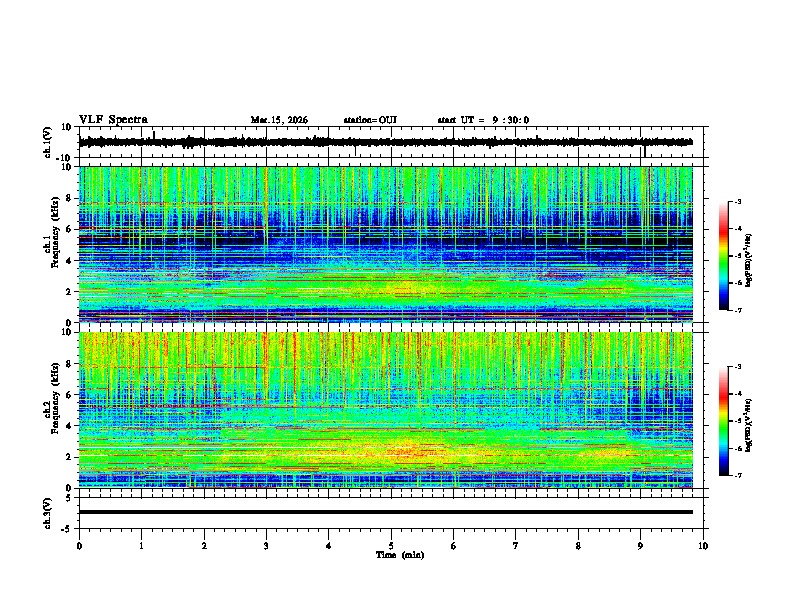Image resolution: width=792 pixels, height=612 pixels.
Task: Click tick label "8" on the Time axis
Action: click(578, 546)
